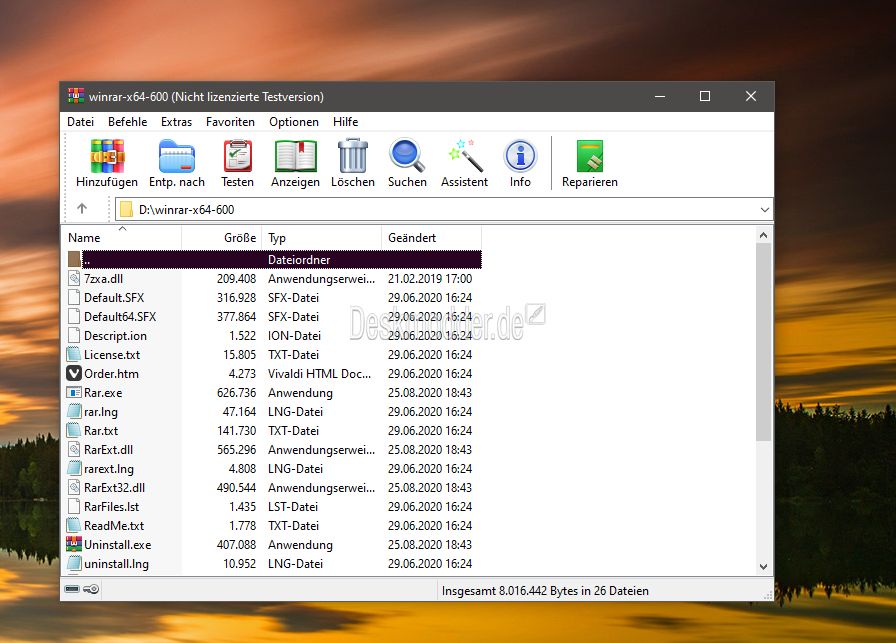Sort files by Größe column
Viewport: 896px width, 643px height.
(x=222, y=238)
